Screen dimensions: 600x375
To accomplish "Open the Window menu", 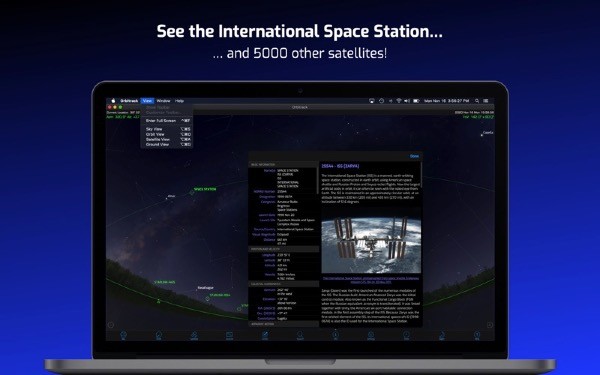I will [163, 101].
